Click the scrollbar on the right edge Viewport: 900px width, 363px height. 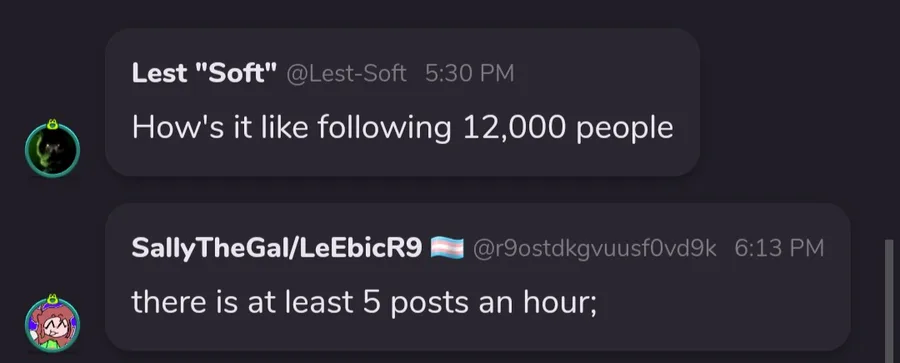[889, 301]
